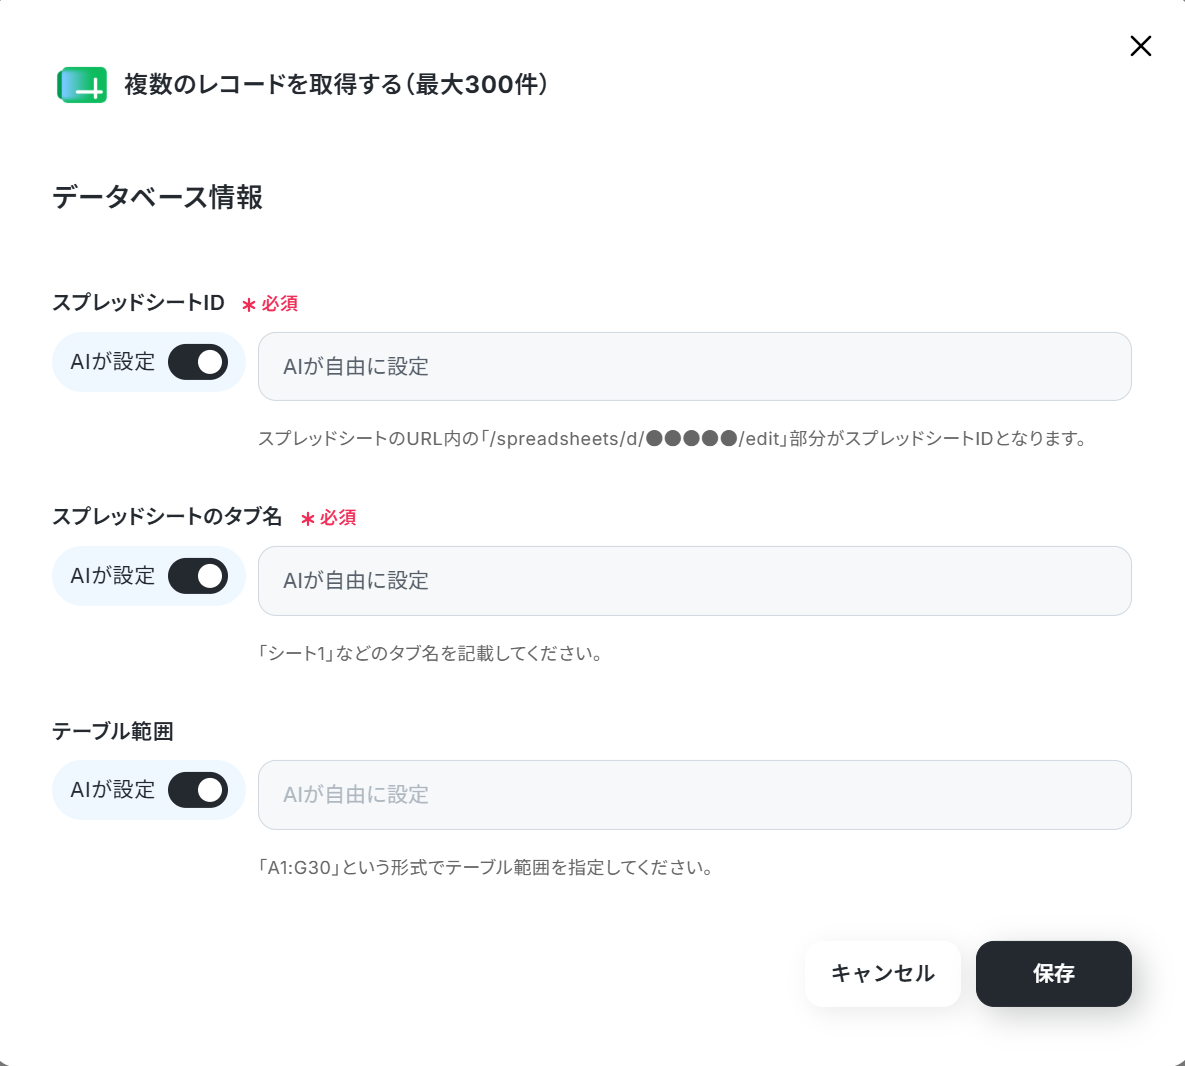The height and width of the screenshot is (1066, 1185).
Task: Toggle AIが設定 for スプレッドシートのタブ名
Action: (198, 576)
